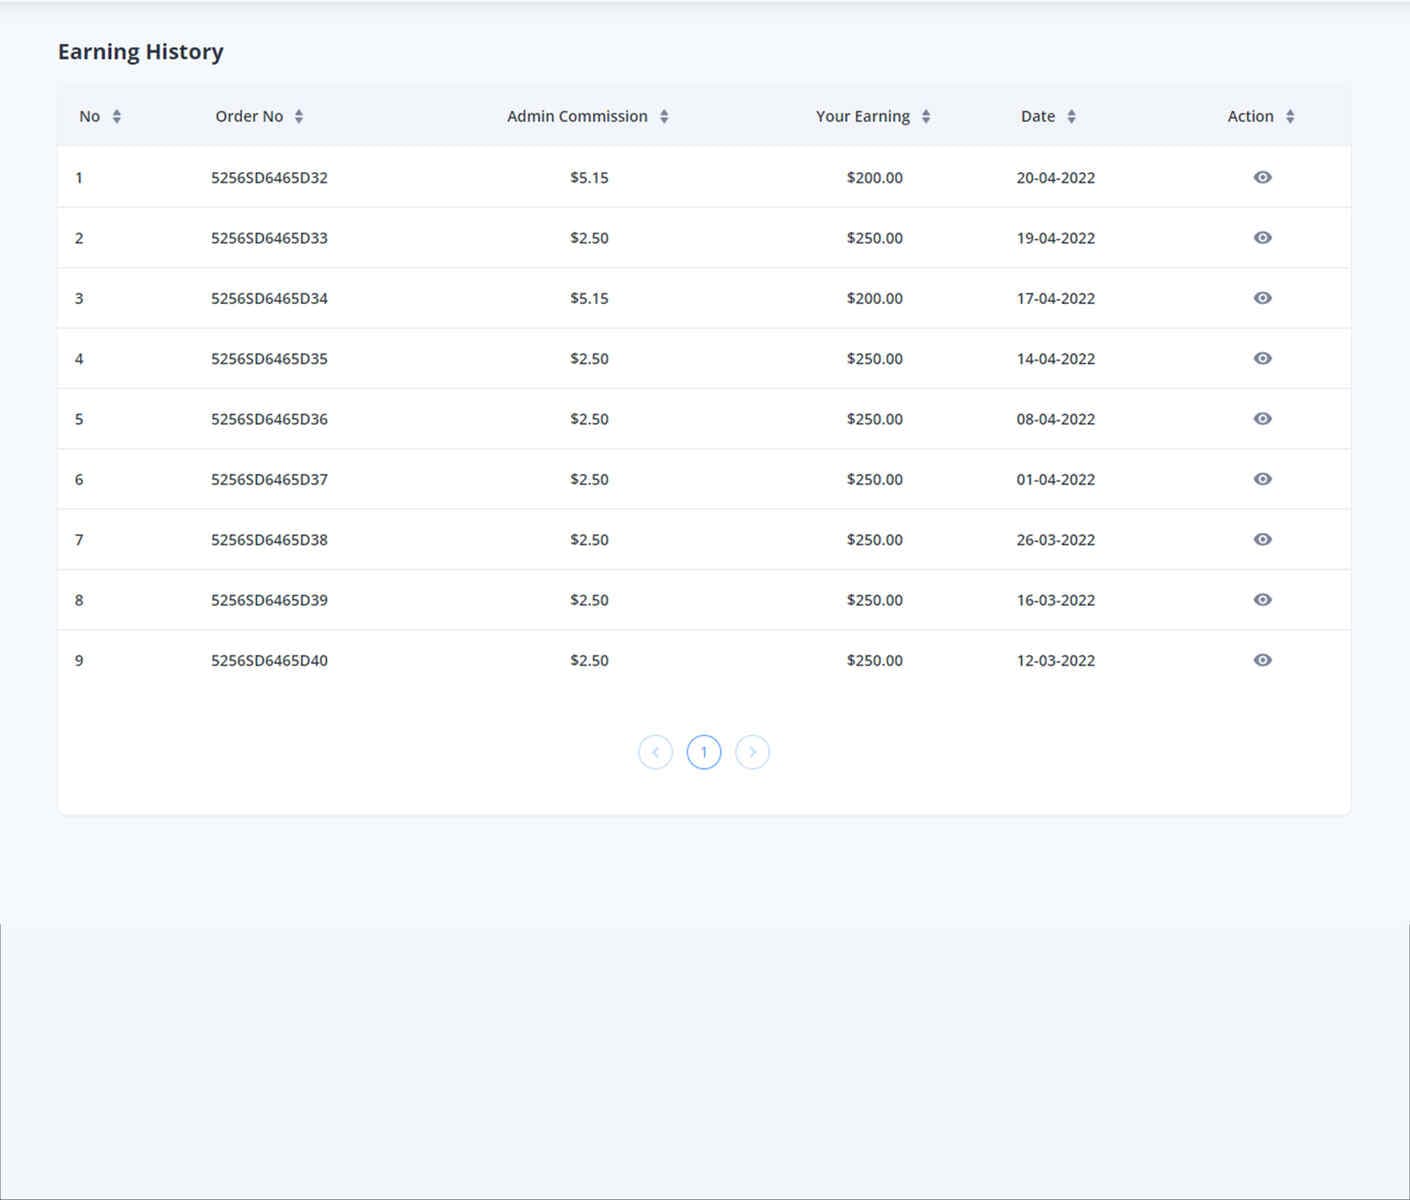Select page 1 in pagination
This screenshot has height=1200, width=1410.
point(704,751)
